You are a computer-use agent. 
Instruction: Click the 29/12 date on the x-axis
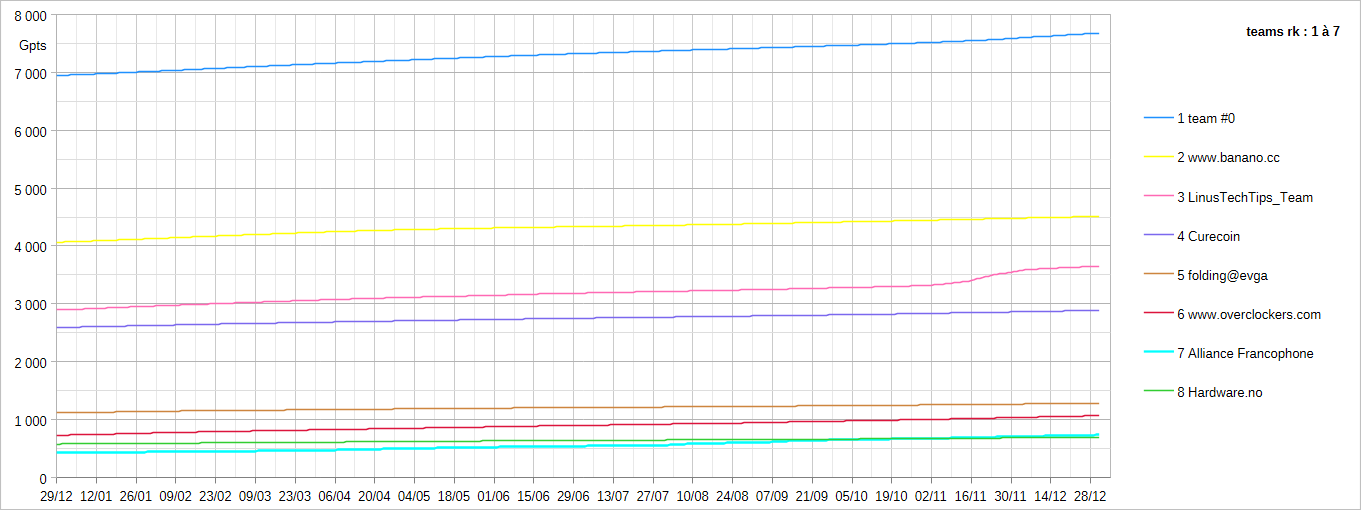(x=56, y=495)
